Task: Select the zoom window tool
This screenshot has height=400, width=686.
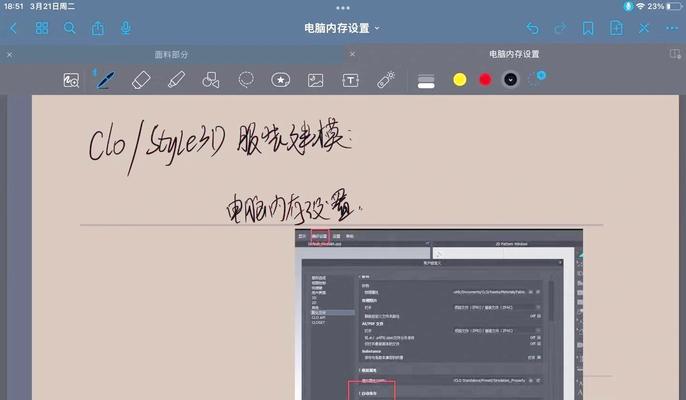Action: point(71,80)
